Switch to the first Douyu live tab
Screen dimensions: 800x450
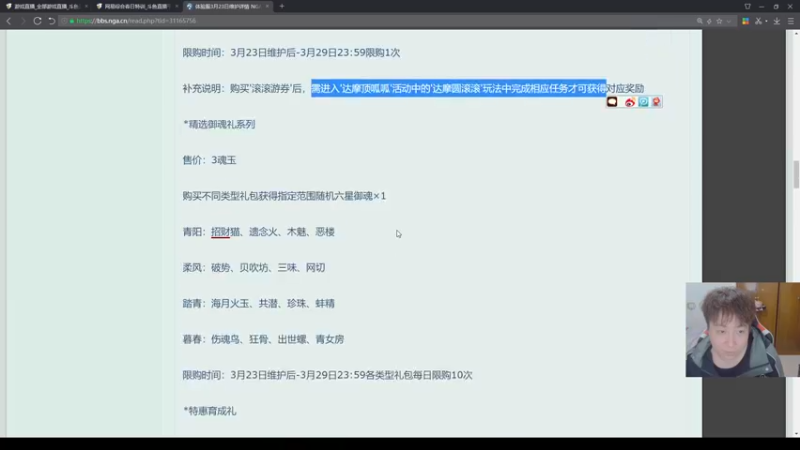coord(45,6)
